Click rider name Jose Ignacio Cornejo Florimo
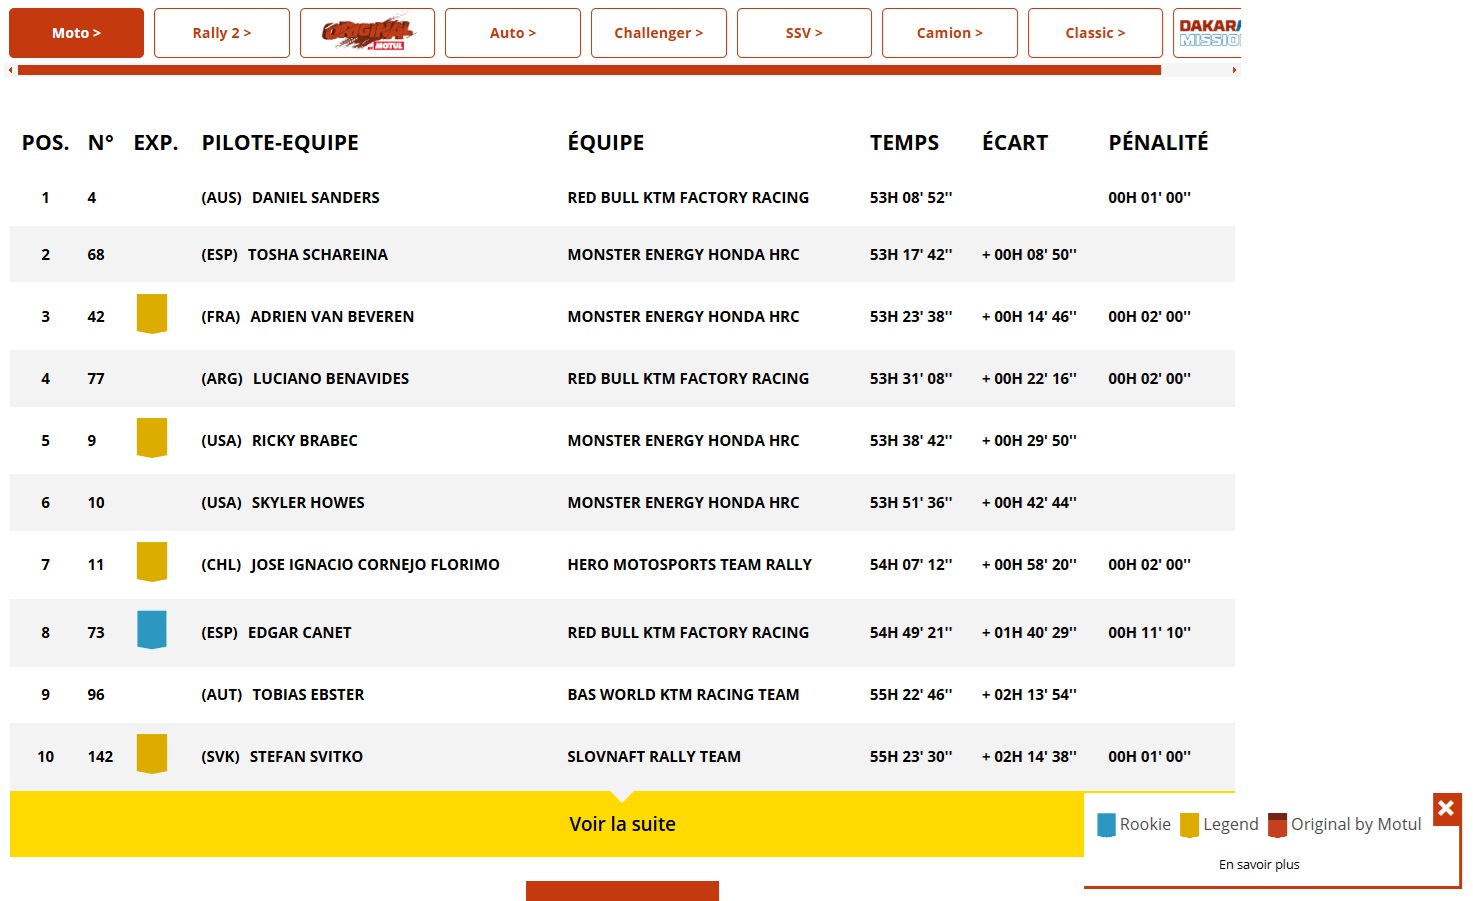This screenshot has width=1473, height=901. (x=375, y=565)
